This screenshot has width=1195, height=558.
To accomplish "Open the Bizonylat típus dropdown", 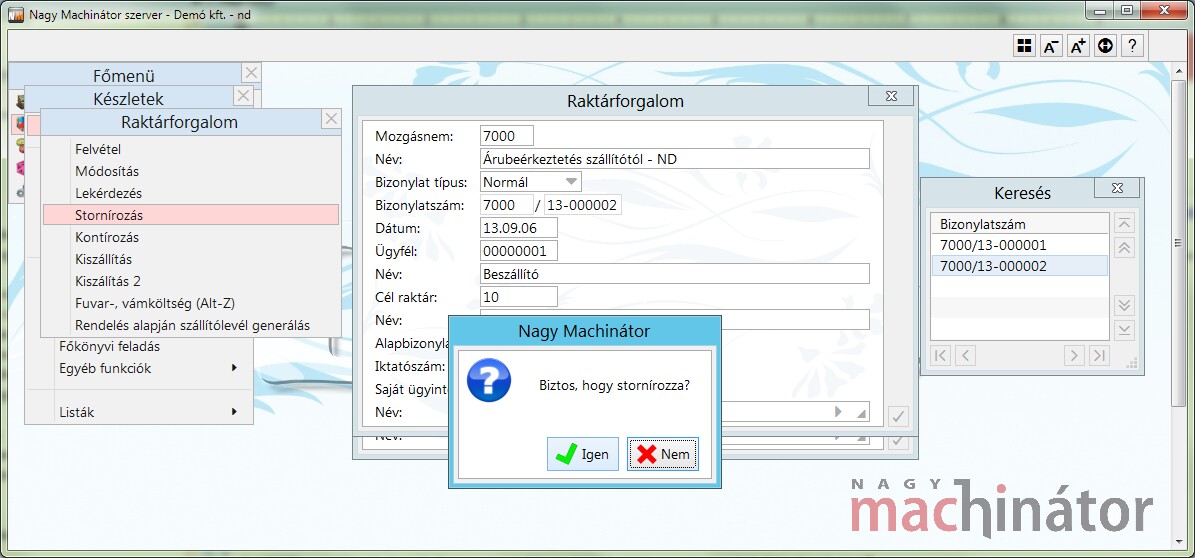I will click(x=571, y=182).
